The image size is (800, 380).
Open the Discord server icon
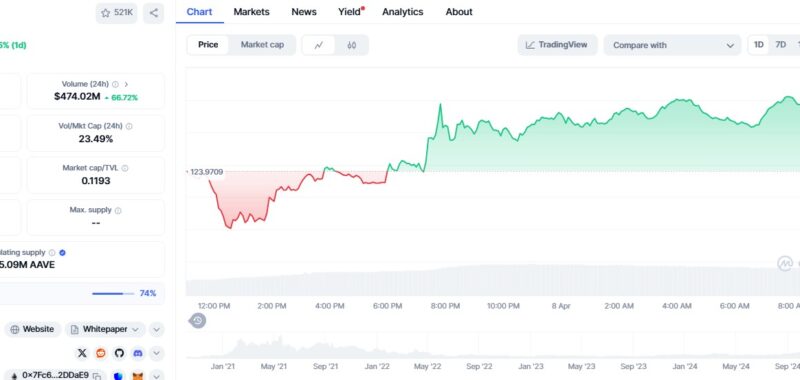138,353
